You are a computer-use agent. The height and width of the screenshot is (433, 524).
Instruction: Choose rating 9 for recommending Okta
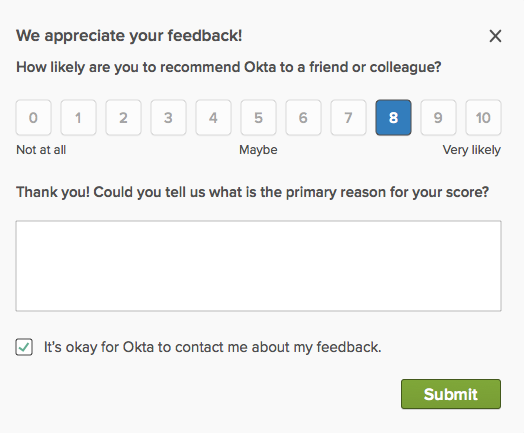click(438, 118)
